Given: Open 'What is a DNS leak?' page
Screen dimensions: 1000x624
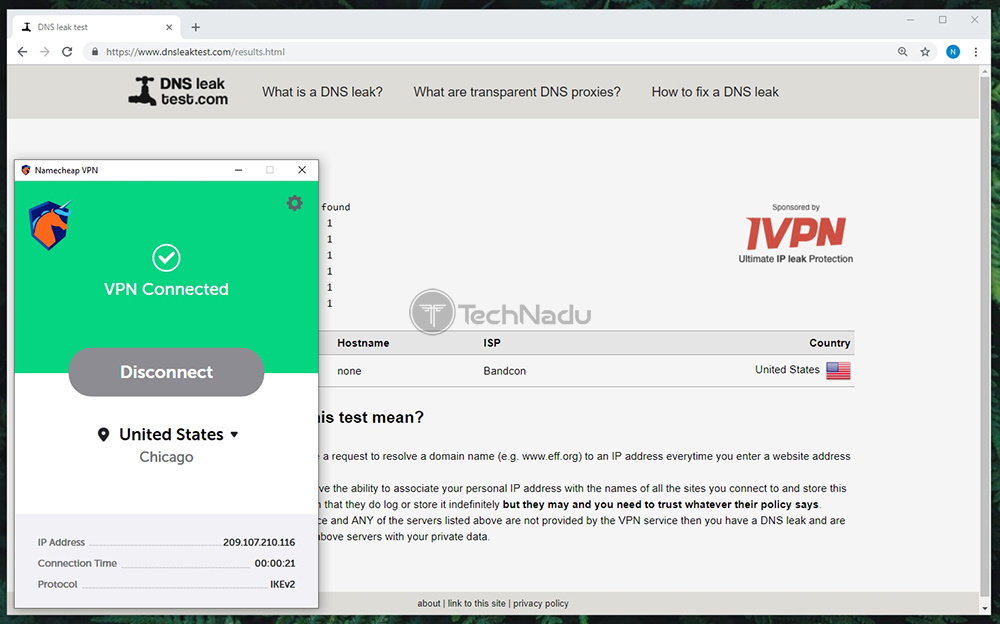Looking at the screenshot, I should click(322, 92).
